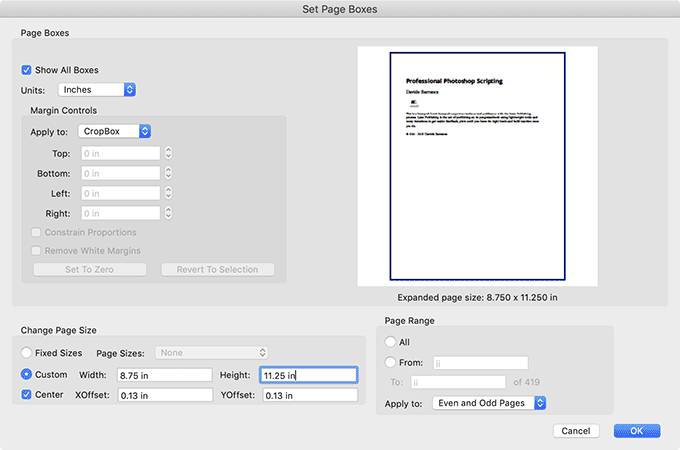Uncheck the Center checkbox
This screenshot has width=680, height=450.
coord(26,395)
